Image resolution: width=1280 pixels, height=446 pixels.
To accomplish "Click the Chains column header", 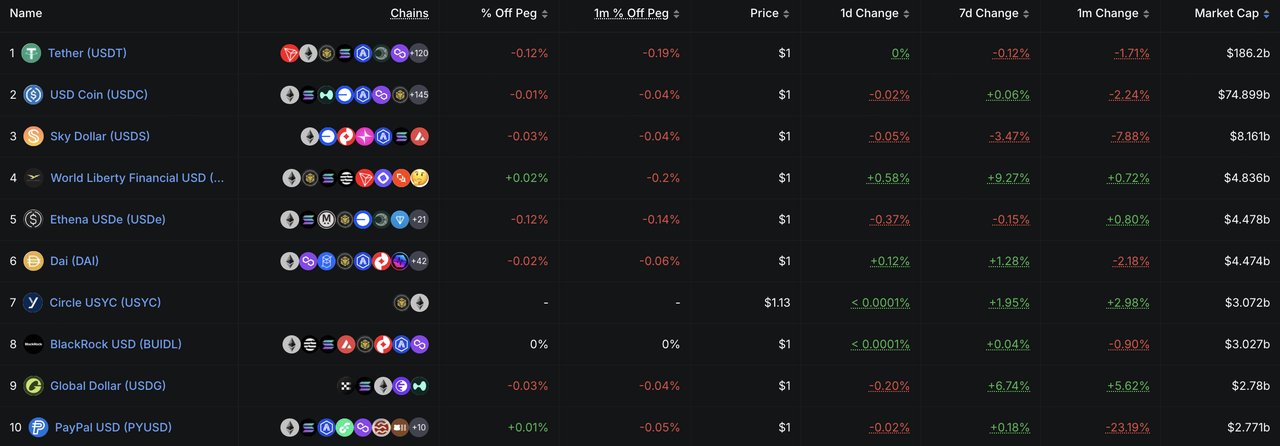I will (410, 14).
